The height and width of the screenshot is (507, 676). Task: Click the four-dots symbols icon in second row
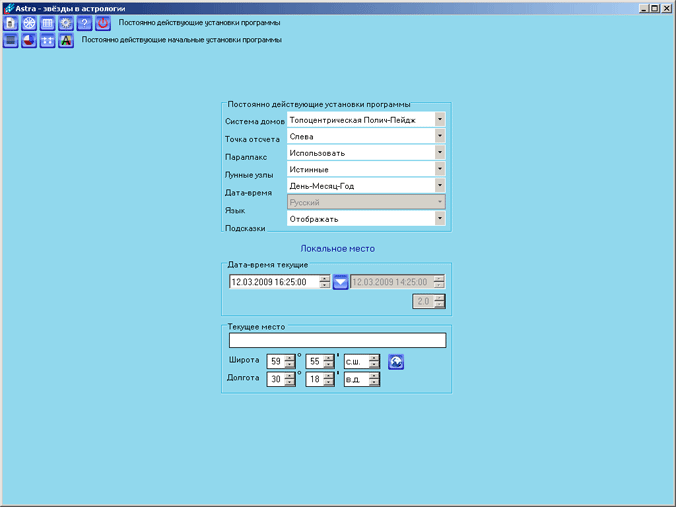47,41
